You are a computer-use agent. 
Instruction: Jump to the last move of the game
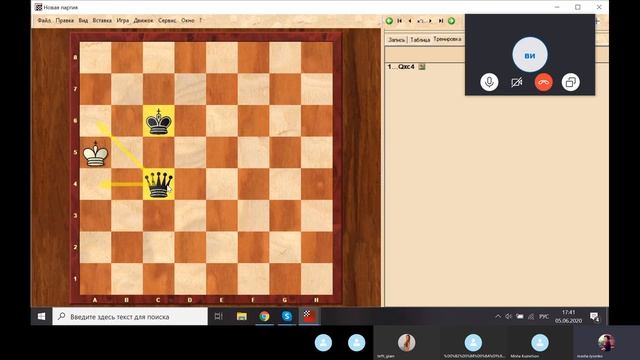pos(441,21)
